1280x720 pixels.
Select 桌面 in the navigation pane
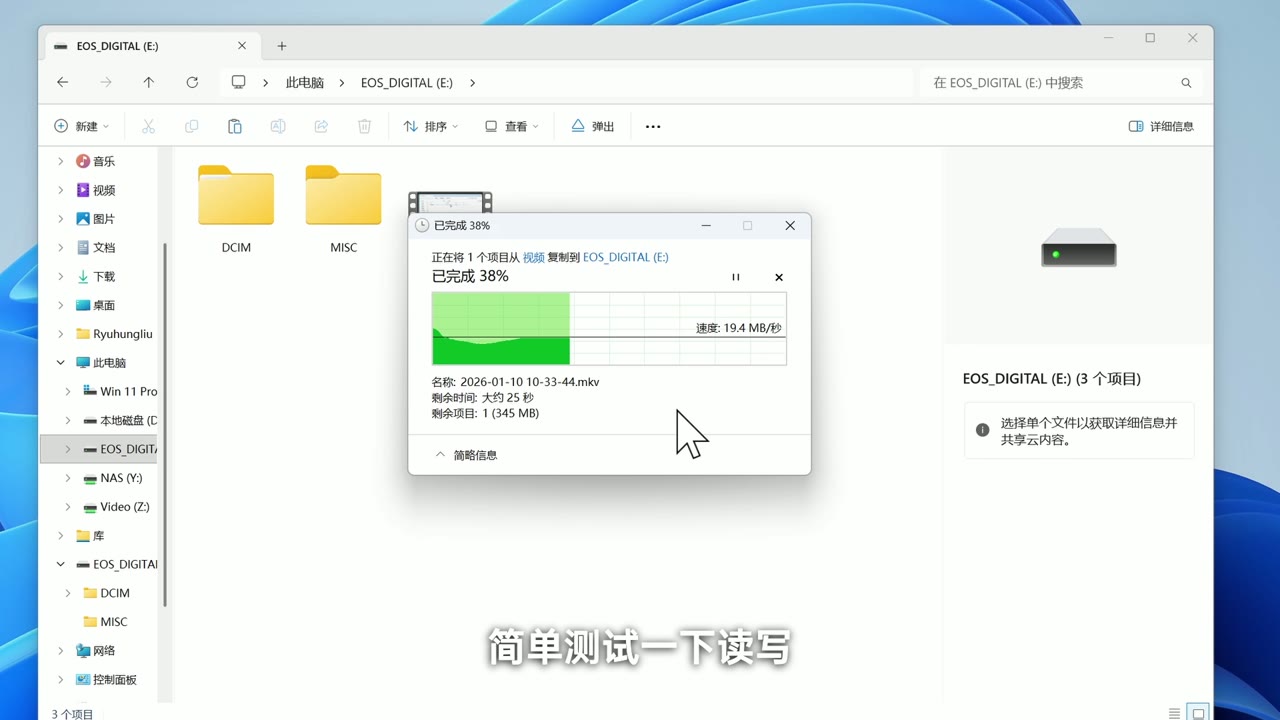pyautogui.click(x=104, y=305)
